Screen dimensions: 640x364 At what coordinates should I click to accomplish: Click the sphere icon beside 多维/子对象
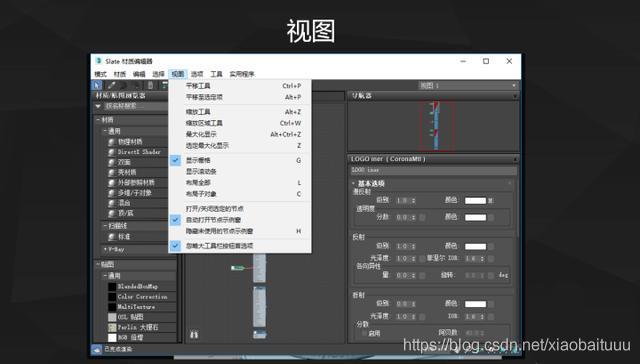click(112, 193)
